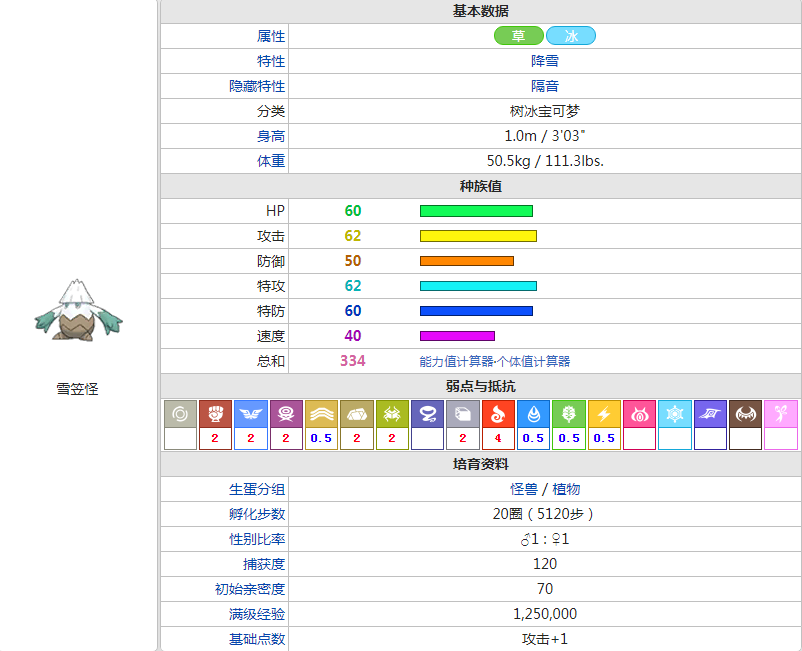The height and width of the screenshot is (651, 802).
Task: Click the Normal type icon
Action: coord(180,414)
